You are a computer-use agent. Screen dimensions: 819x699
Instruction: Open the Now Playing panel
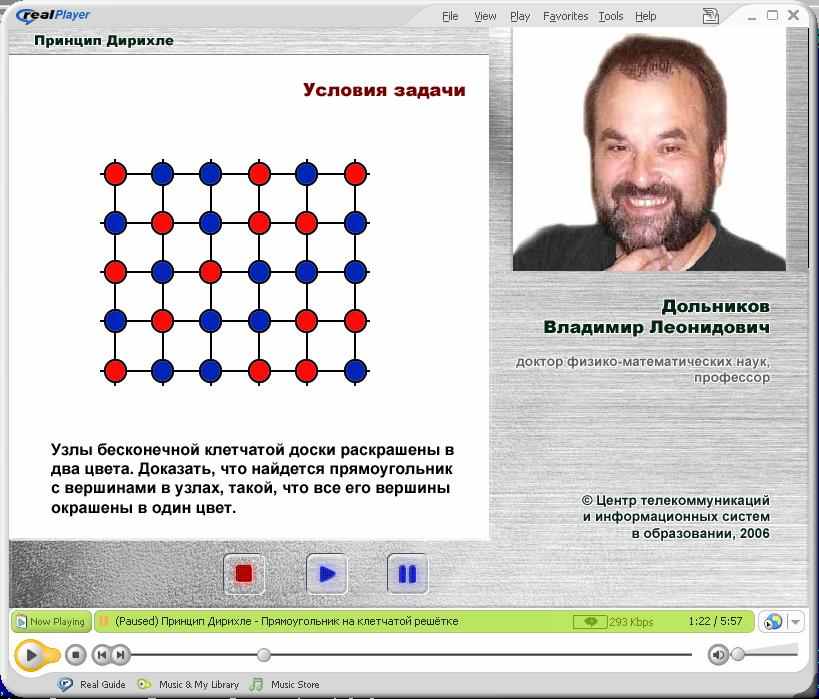(51, 622)
